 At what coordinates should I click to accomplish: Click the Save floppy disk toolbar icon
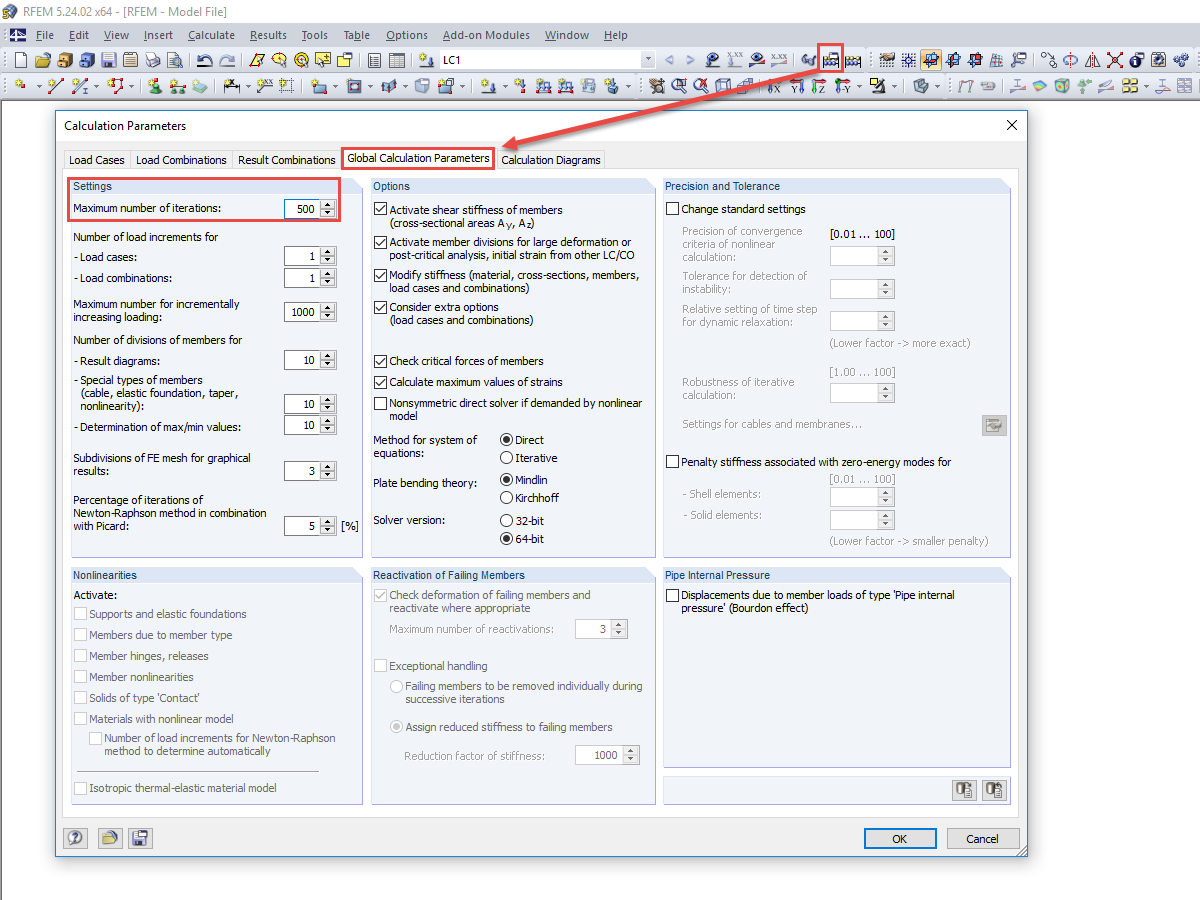(x=109, y=60)
